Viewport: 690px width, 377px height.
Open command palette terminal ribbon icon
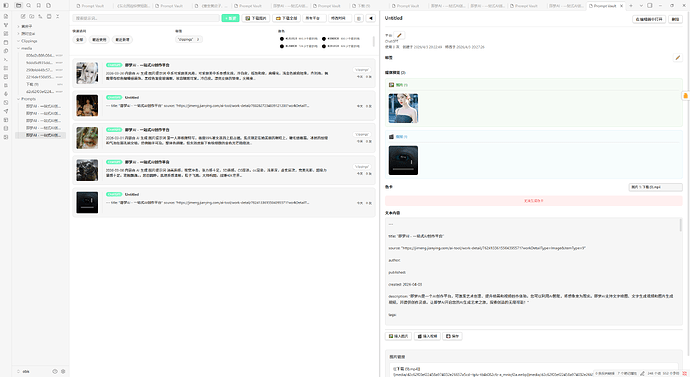(6, 59)
